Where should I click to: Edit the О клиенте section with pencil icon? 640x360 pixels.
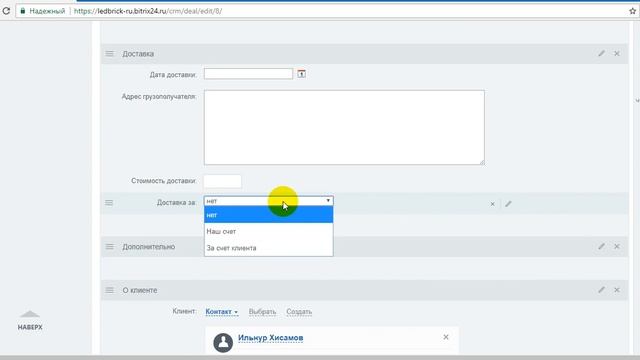pos(601,290)
